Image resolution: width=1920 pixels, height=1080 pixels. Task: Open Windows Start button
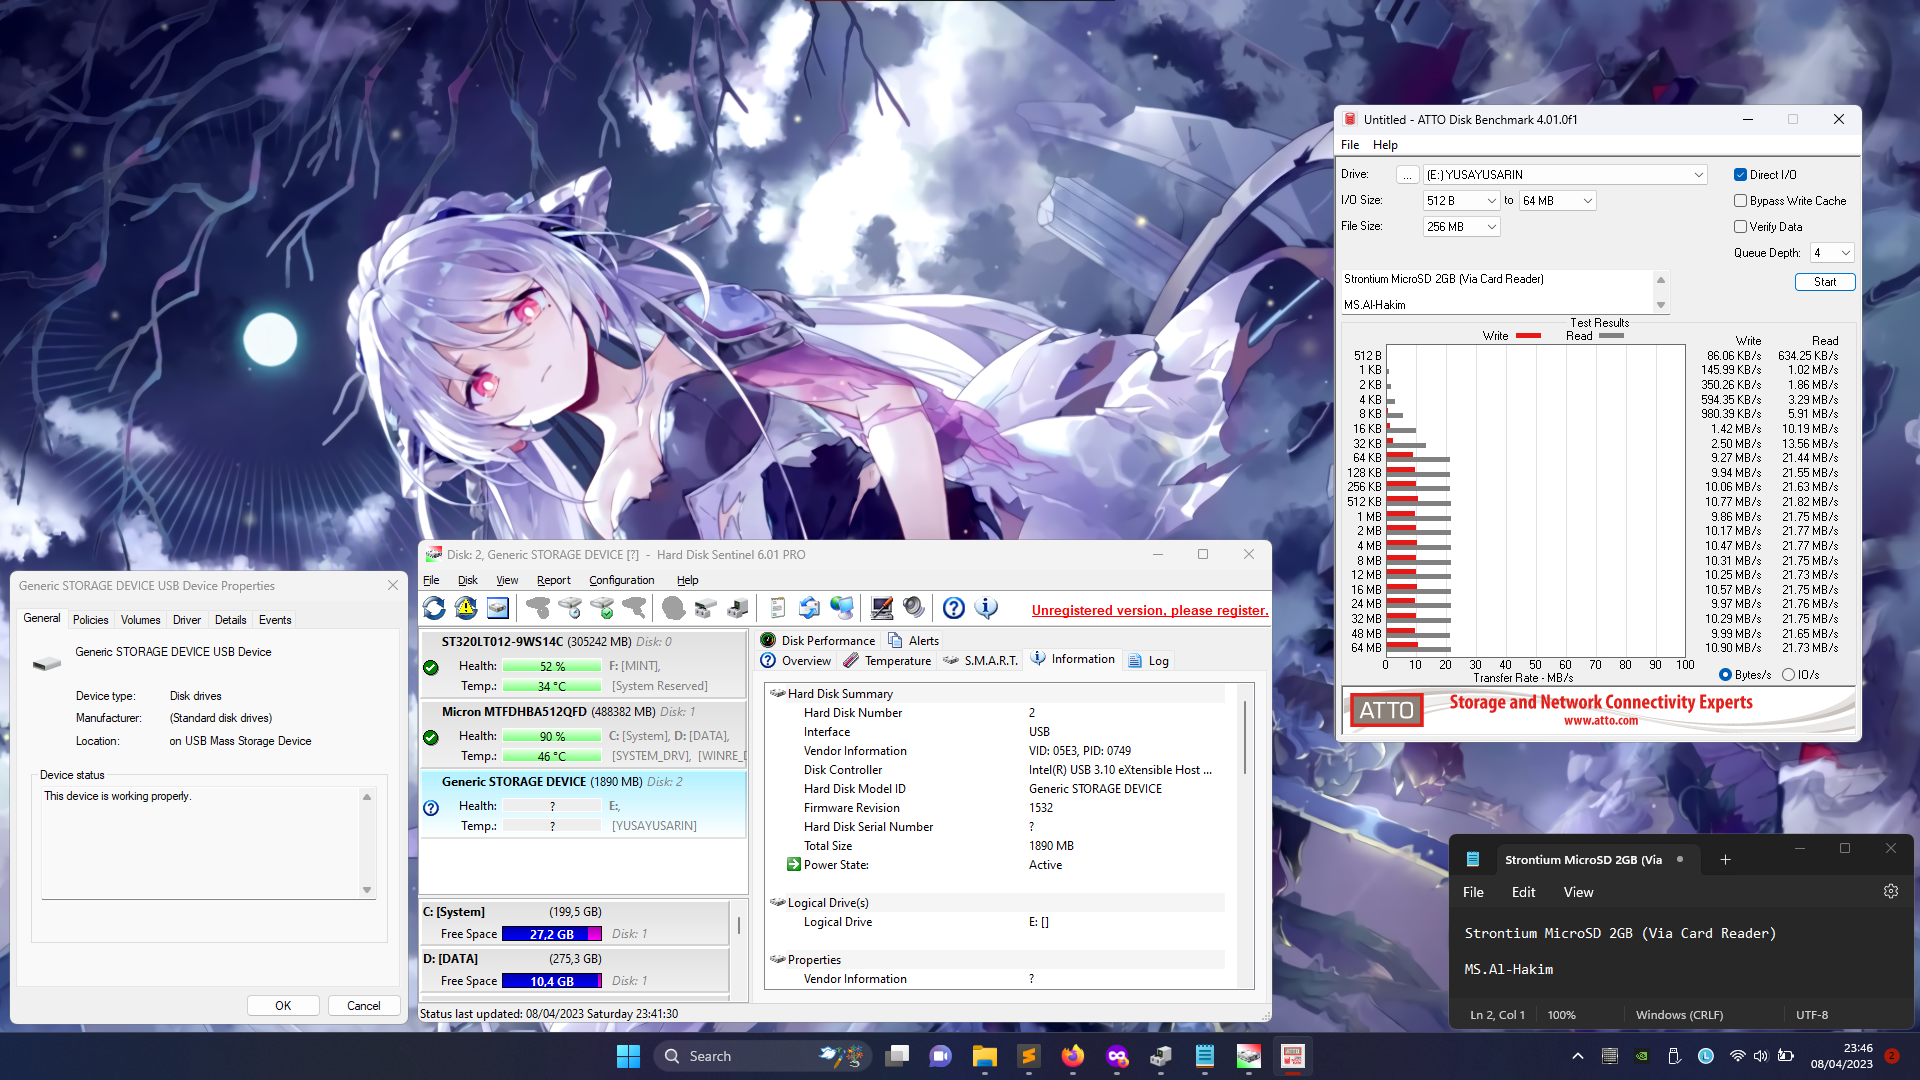[628, 1056]
